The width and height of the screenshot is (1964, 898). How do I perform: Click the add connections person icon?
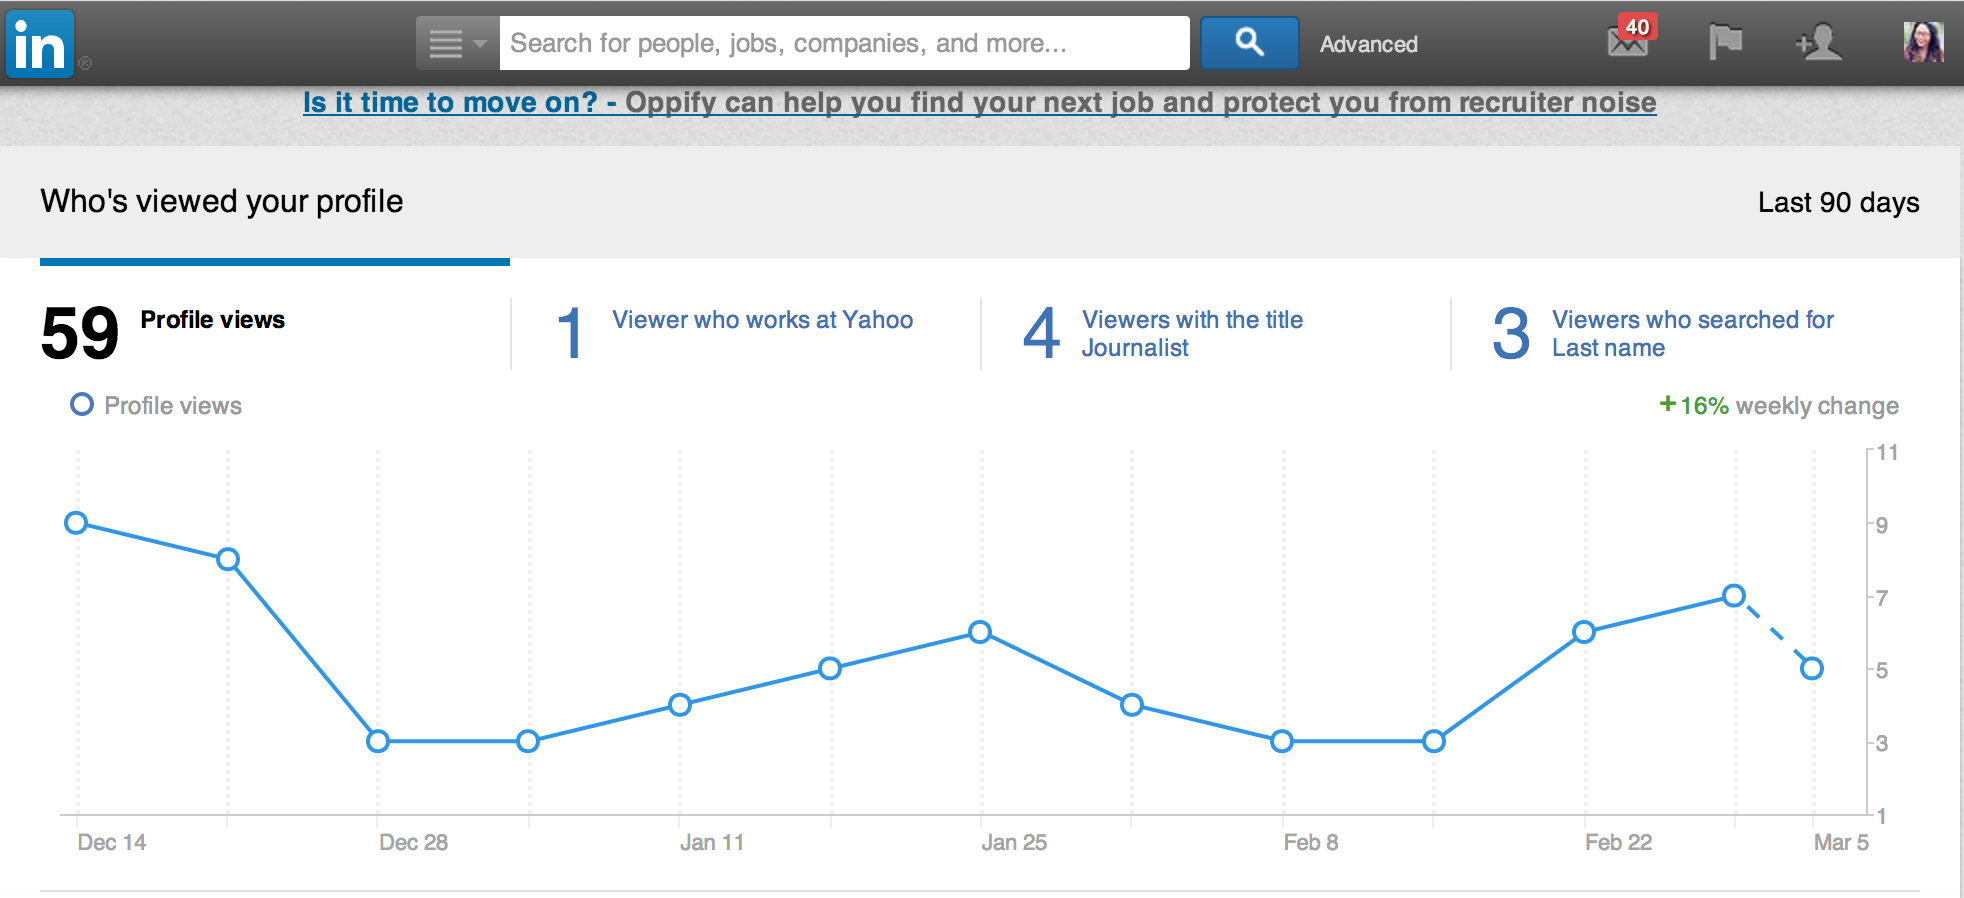click(1818, 43)
